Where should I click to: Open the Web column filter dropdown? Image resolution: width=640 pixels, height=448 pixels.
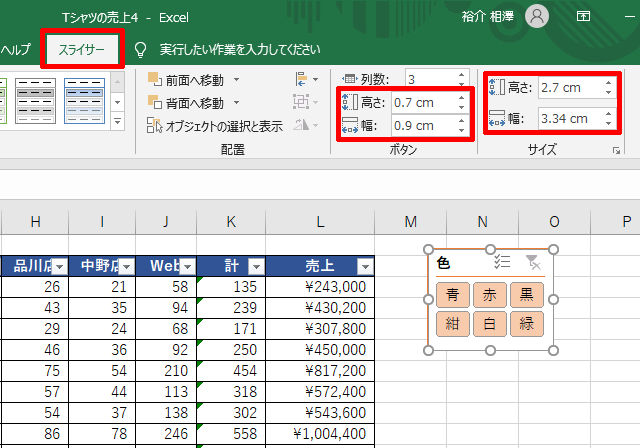[x=187, y=267]
